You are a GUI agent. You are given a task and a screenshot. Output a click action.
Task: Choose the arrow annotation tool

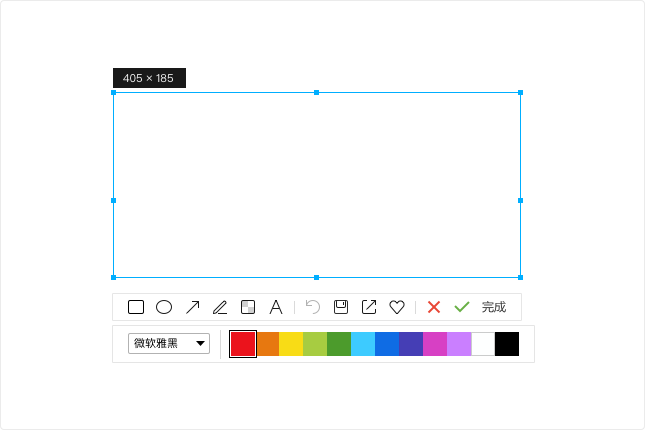point(193,307)
